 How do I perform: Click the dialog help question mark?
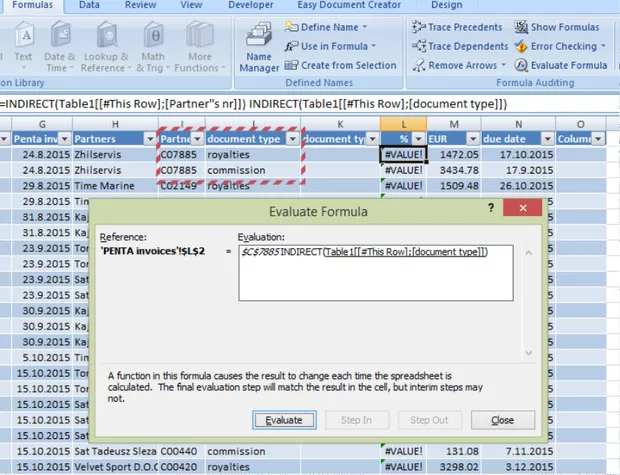tap(491, 208)
